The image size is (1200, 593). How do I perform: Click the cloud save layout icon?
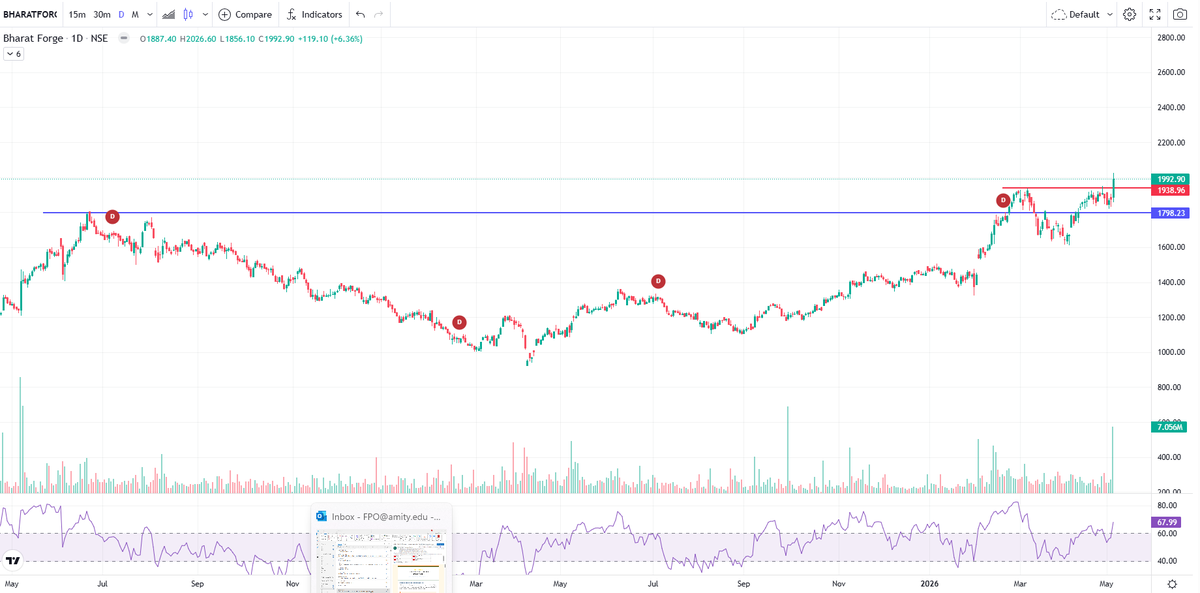tap(1058, 14)
